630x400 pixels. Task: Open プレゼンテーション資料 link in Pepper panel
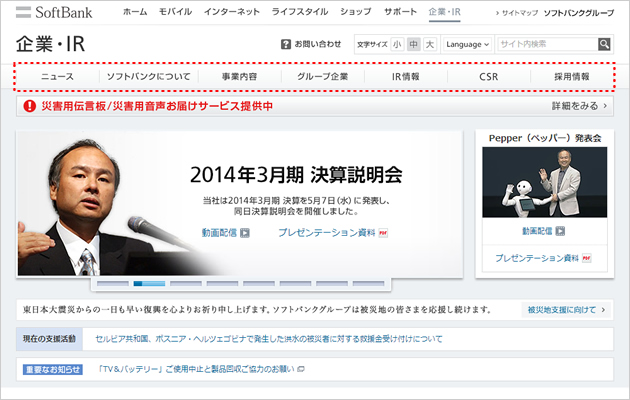pyautogui.click(x=537, y=258)
